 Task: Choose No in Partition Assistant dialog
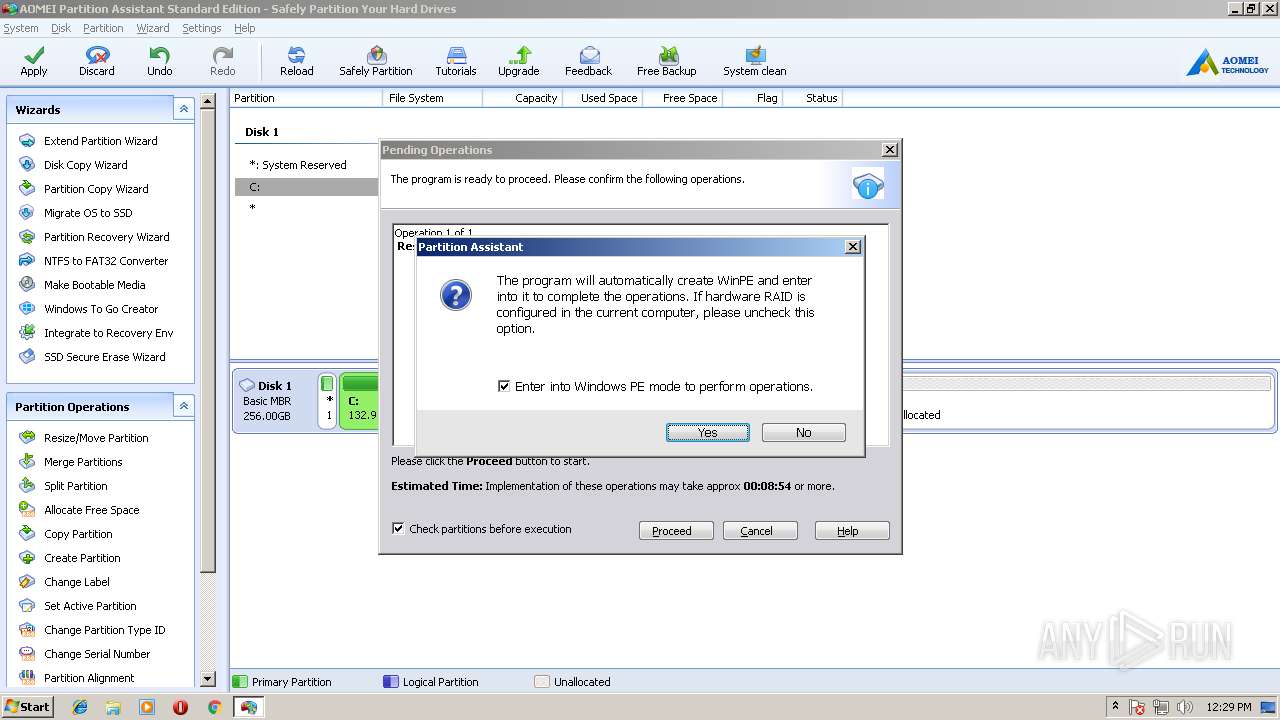(x=804, y=432)
